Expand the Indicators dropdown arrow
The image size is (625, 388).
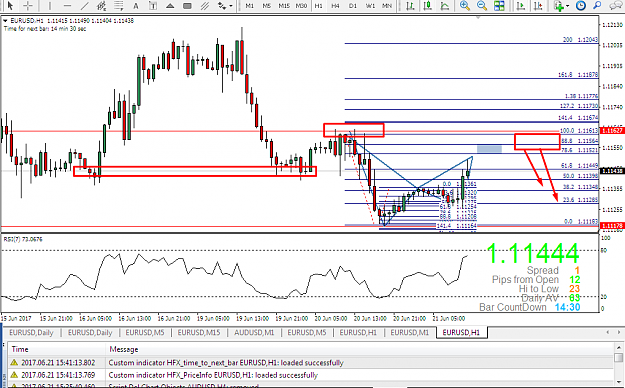click(567, 6)
